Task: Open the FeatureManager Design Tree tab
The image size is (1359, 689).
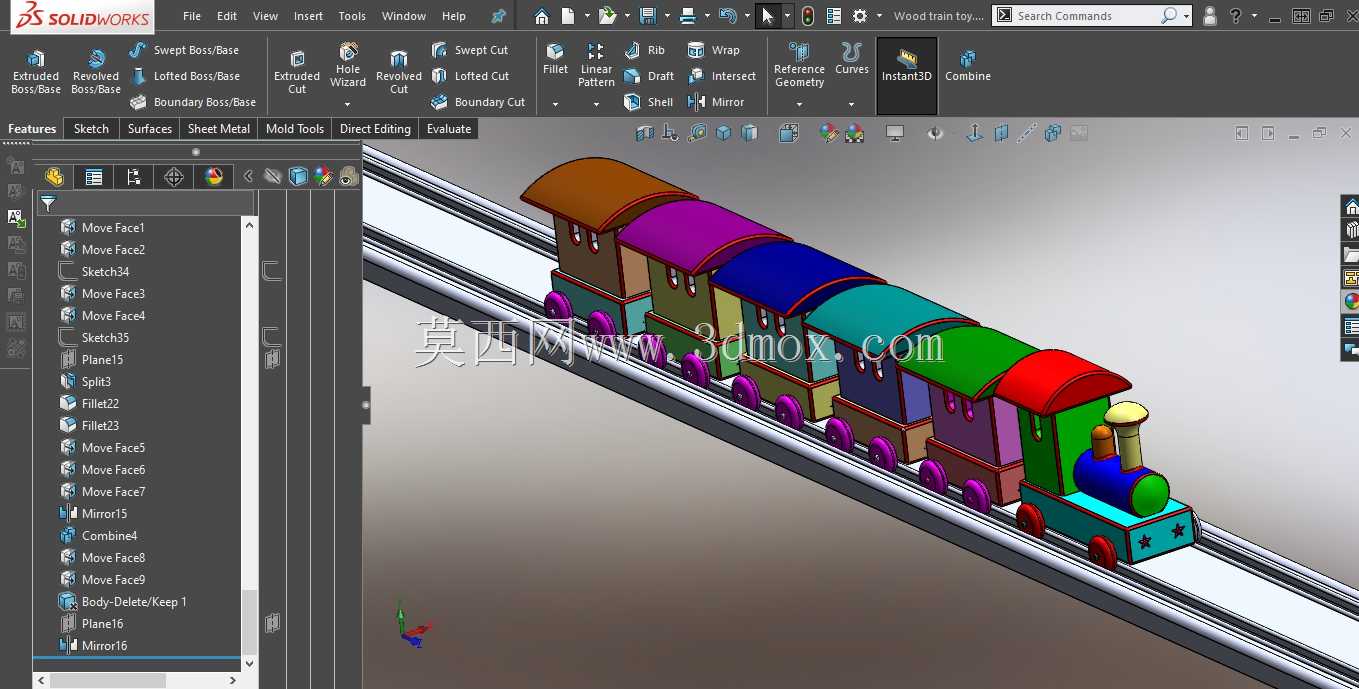Action: 54,177
